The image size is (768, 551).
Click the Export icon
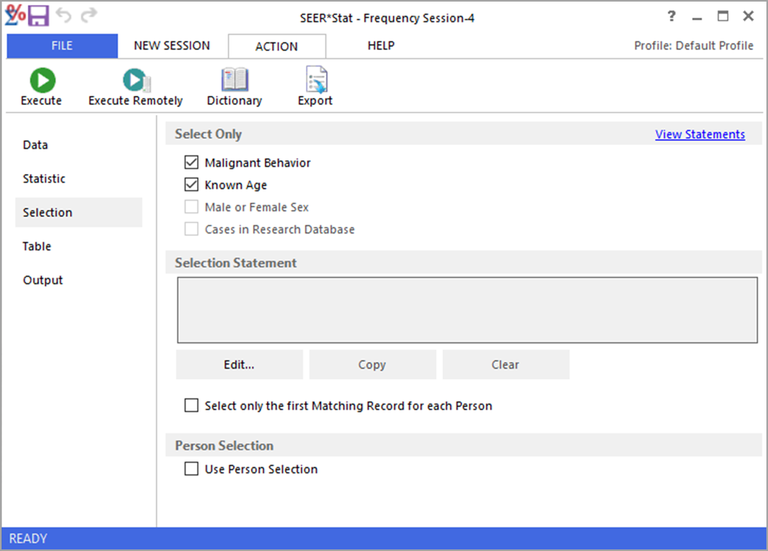315,81
